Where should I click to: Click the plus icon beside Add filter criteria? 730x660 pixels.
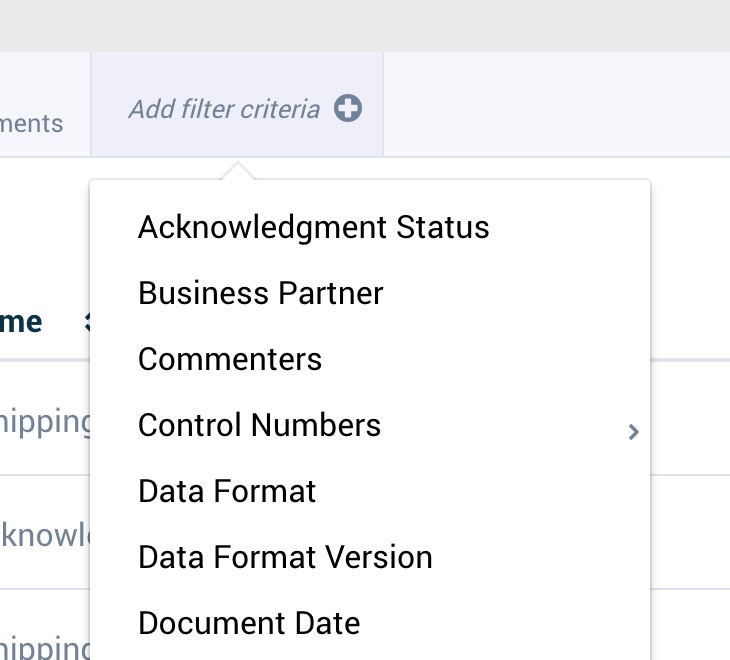(348, 108)
